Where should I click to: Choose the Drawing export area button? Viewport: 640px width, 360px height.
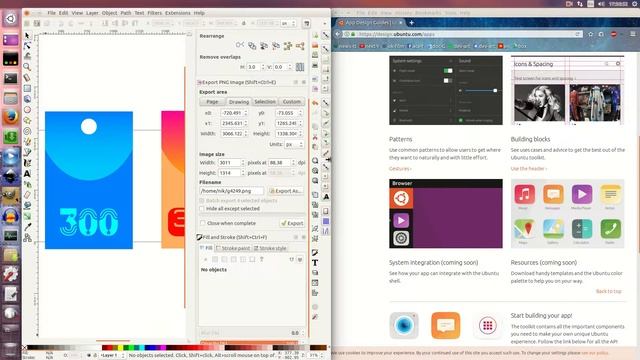pos(239,102)
